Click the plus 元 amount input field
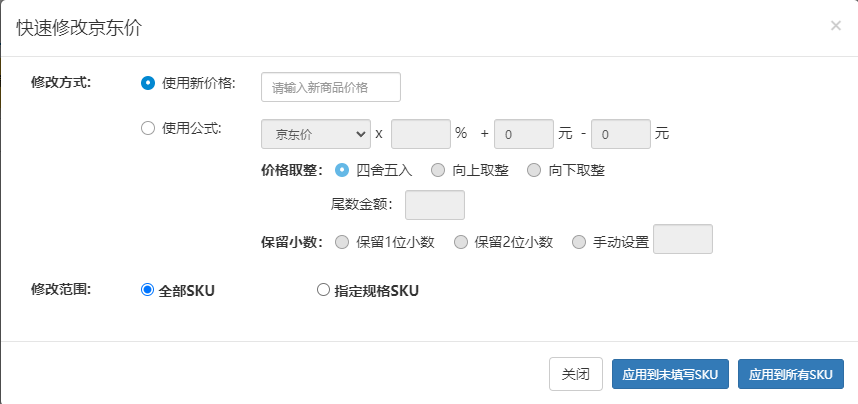 point(523,134)
